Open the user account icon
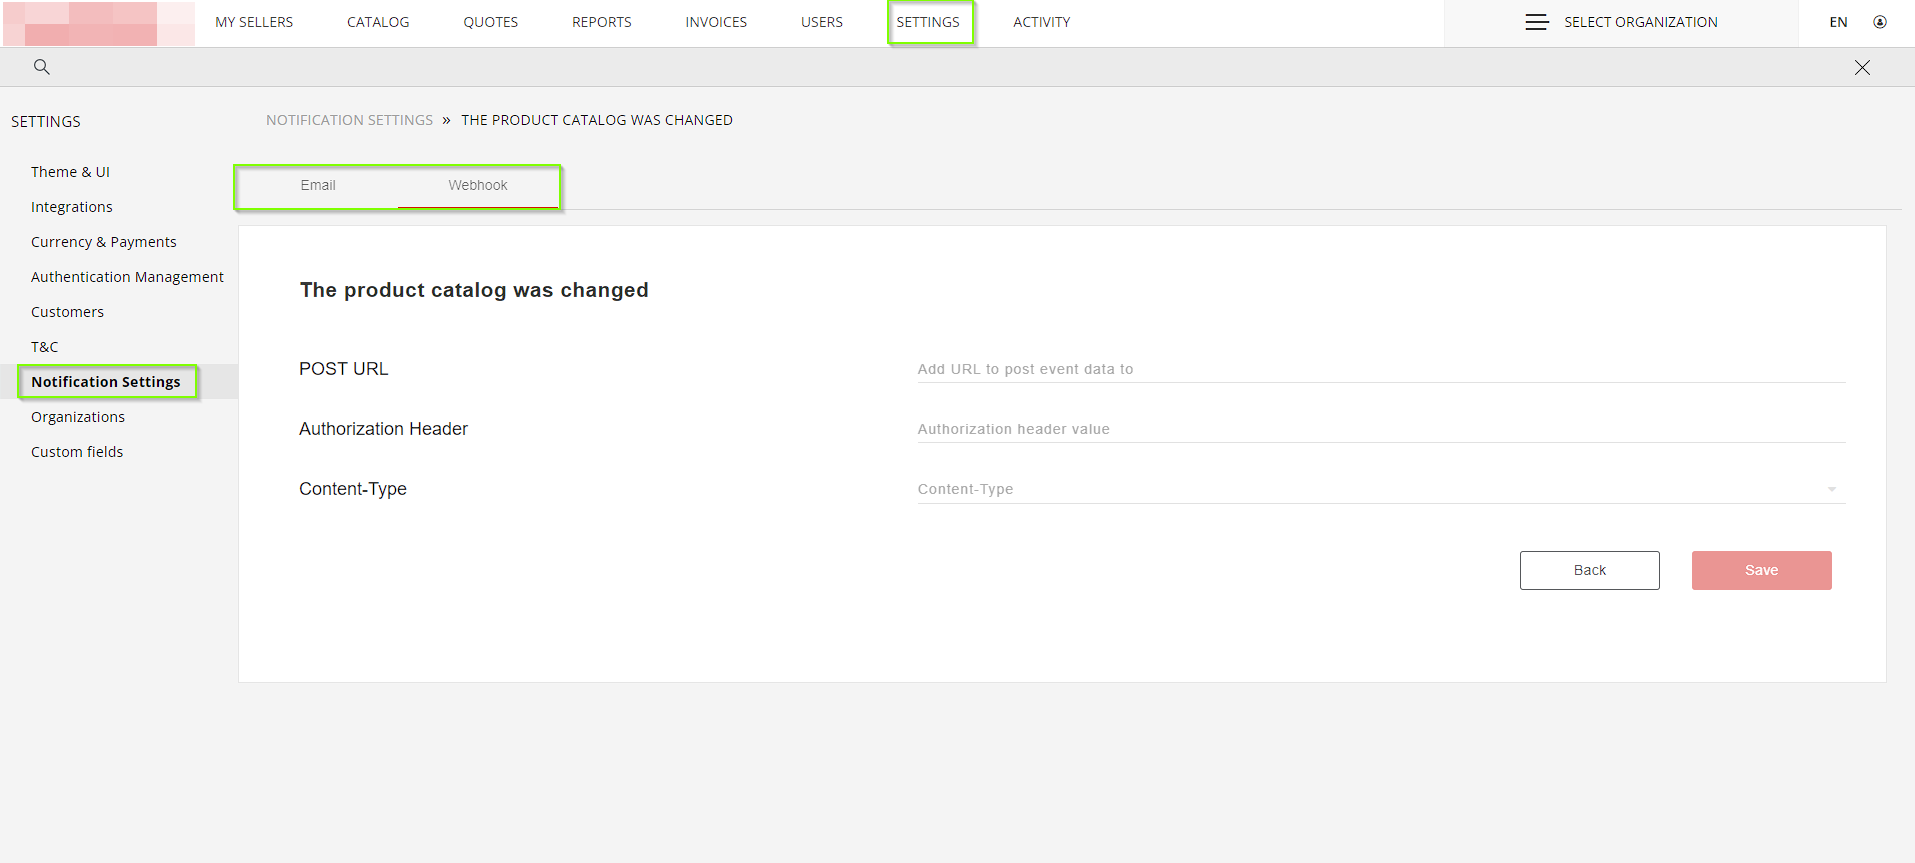Image resolution: width=1915 pixels, height=863 pixels. (1880, 22)
